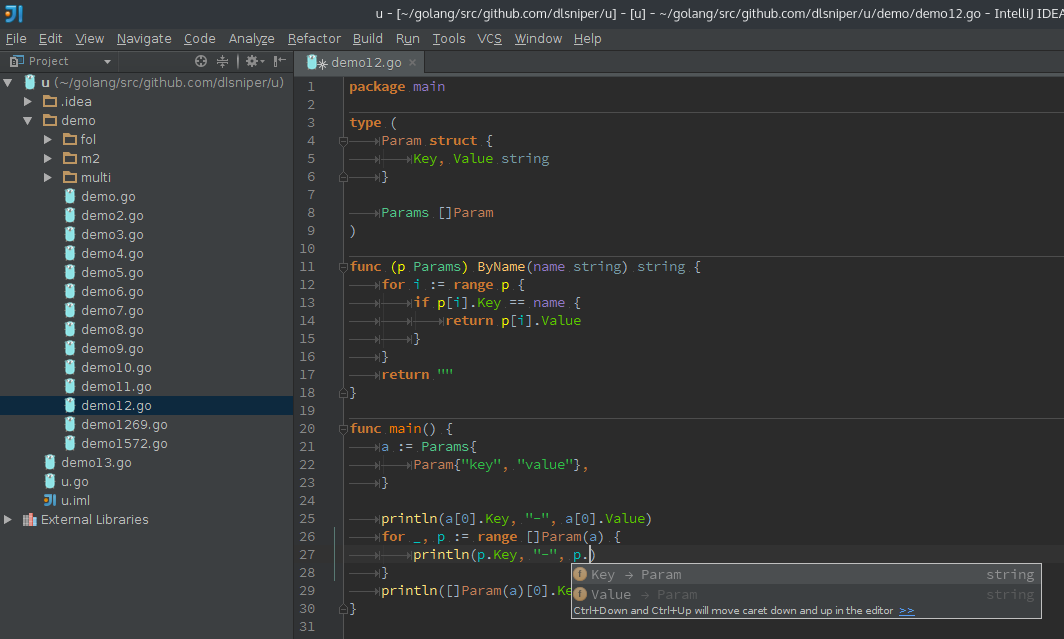Hide the Project tool window
This screenshot has height=639, width=1064.
[x=277, y=61]
